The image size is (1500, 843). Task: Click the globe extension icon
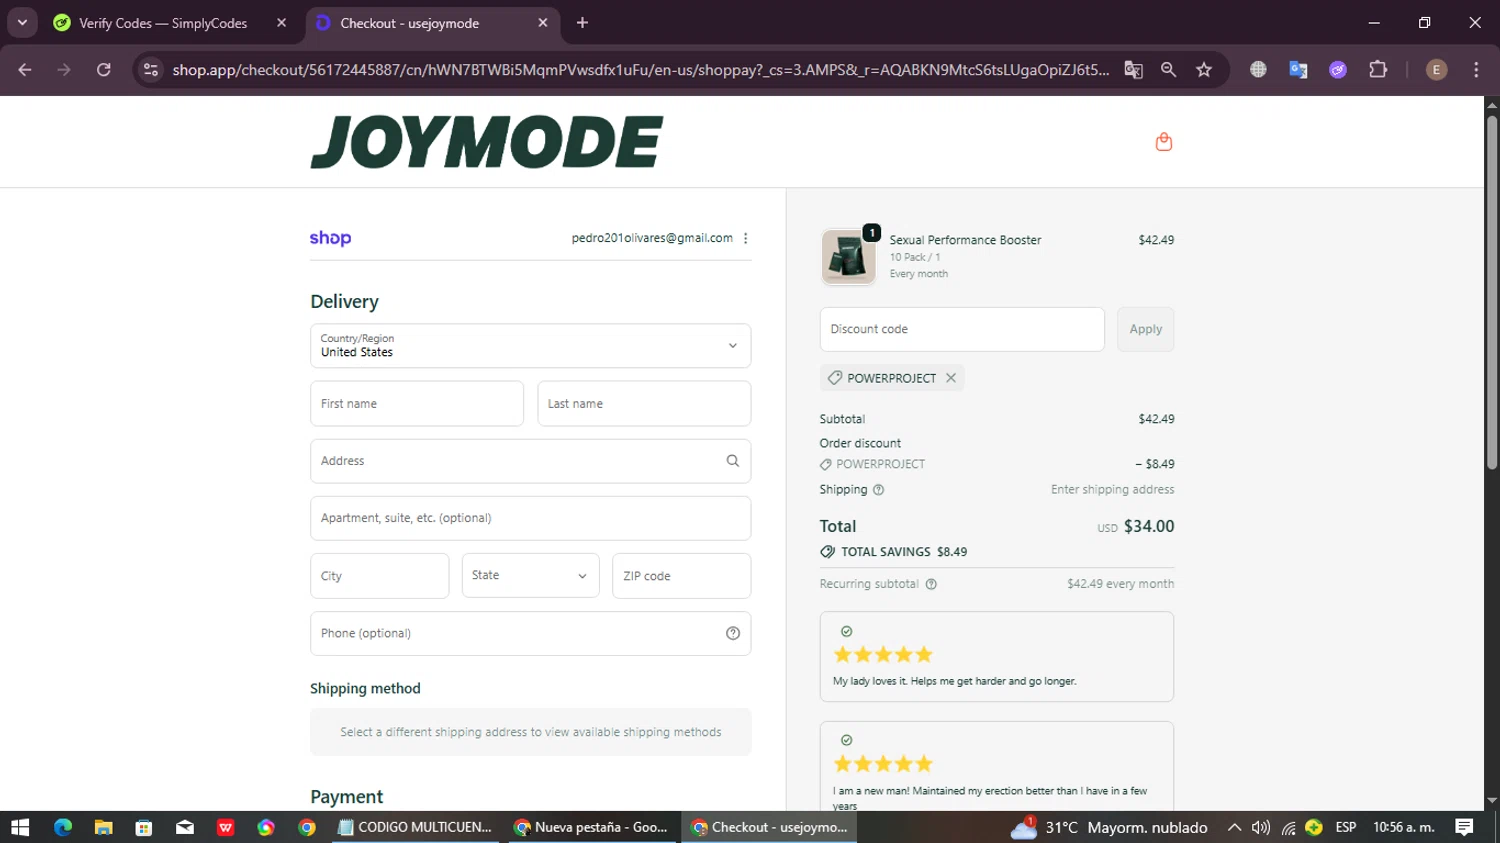click(1258, 70)
